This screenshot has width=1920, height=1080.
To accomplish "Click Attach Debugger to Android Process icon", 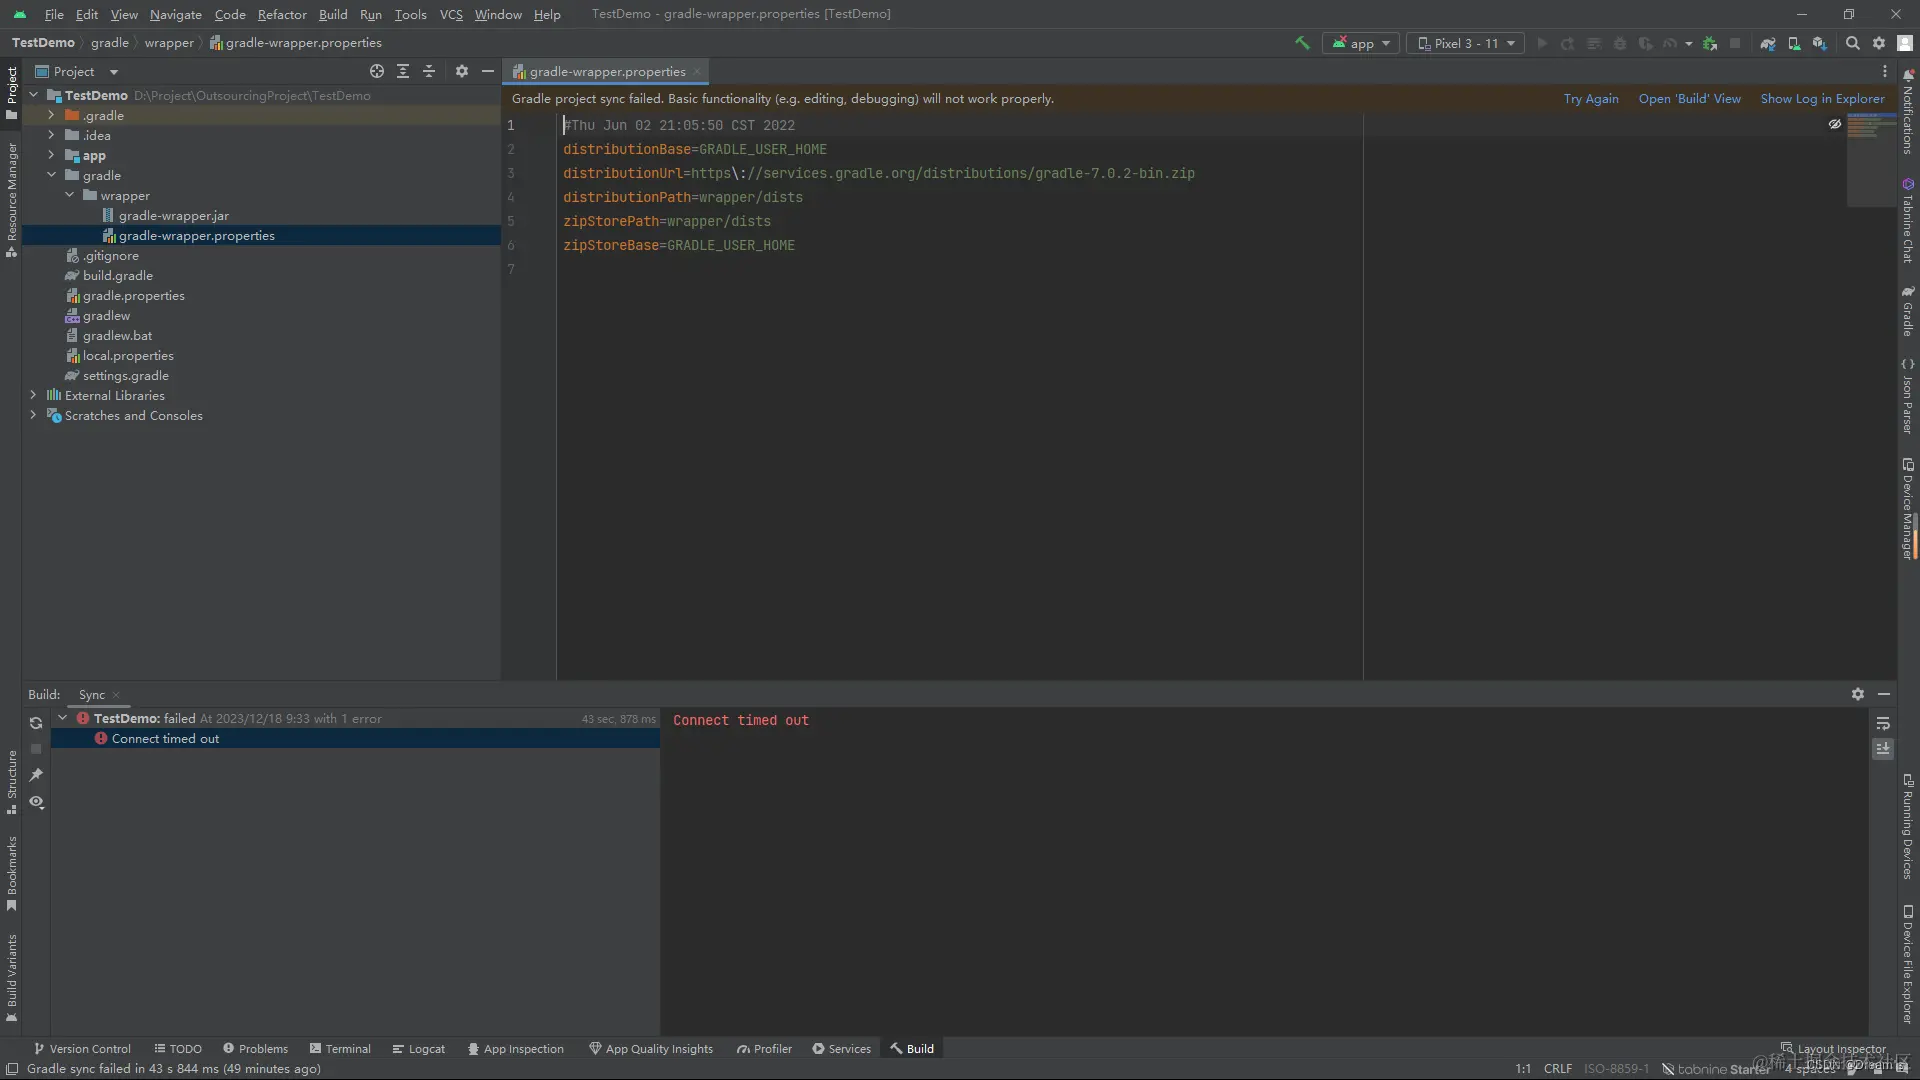I will click(1710, 43).
